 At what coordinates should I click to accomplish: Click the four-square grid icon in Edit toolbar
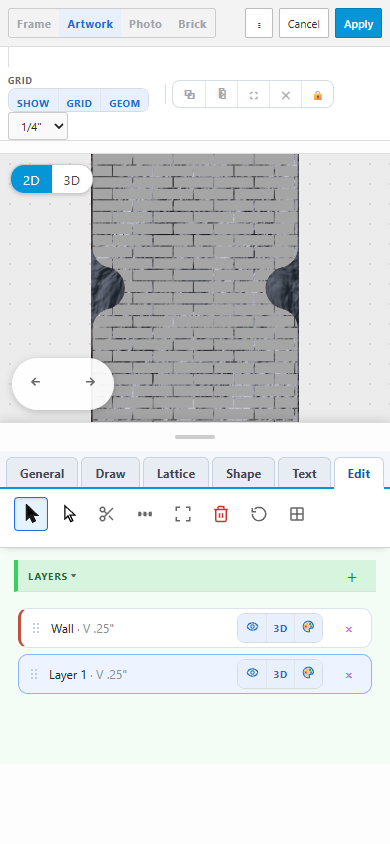(x=297, y=514)
